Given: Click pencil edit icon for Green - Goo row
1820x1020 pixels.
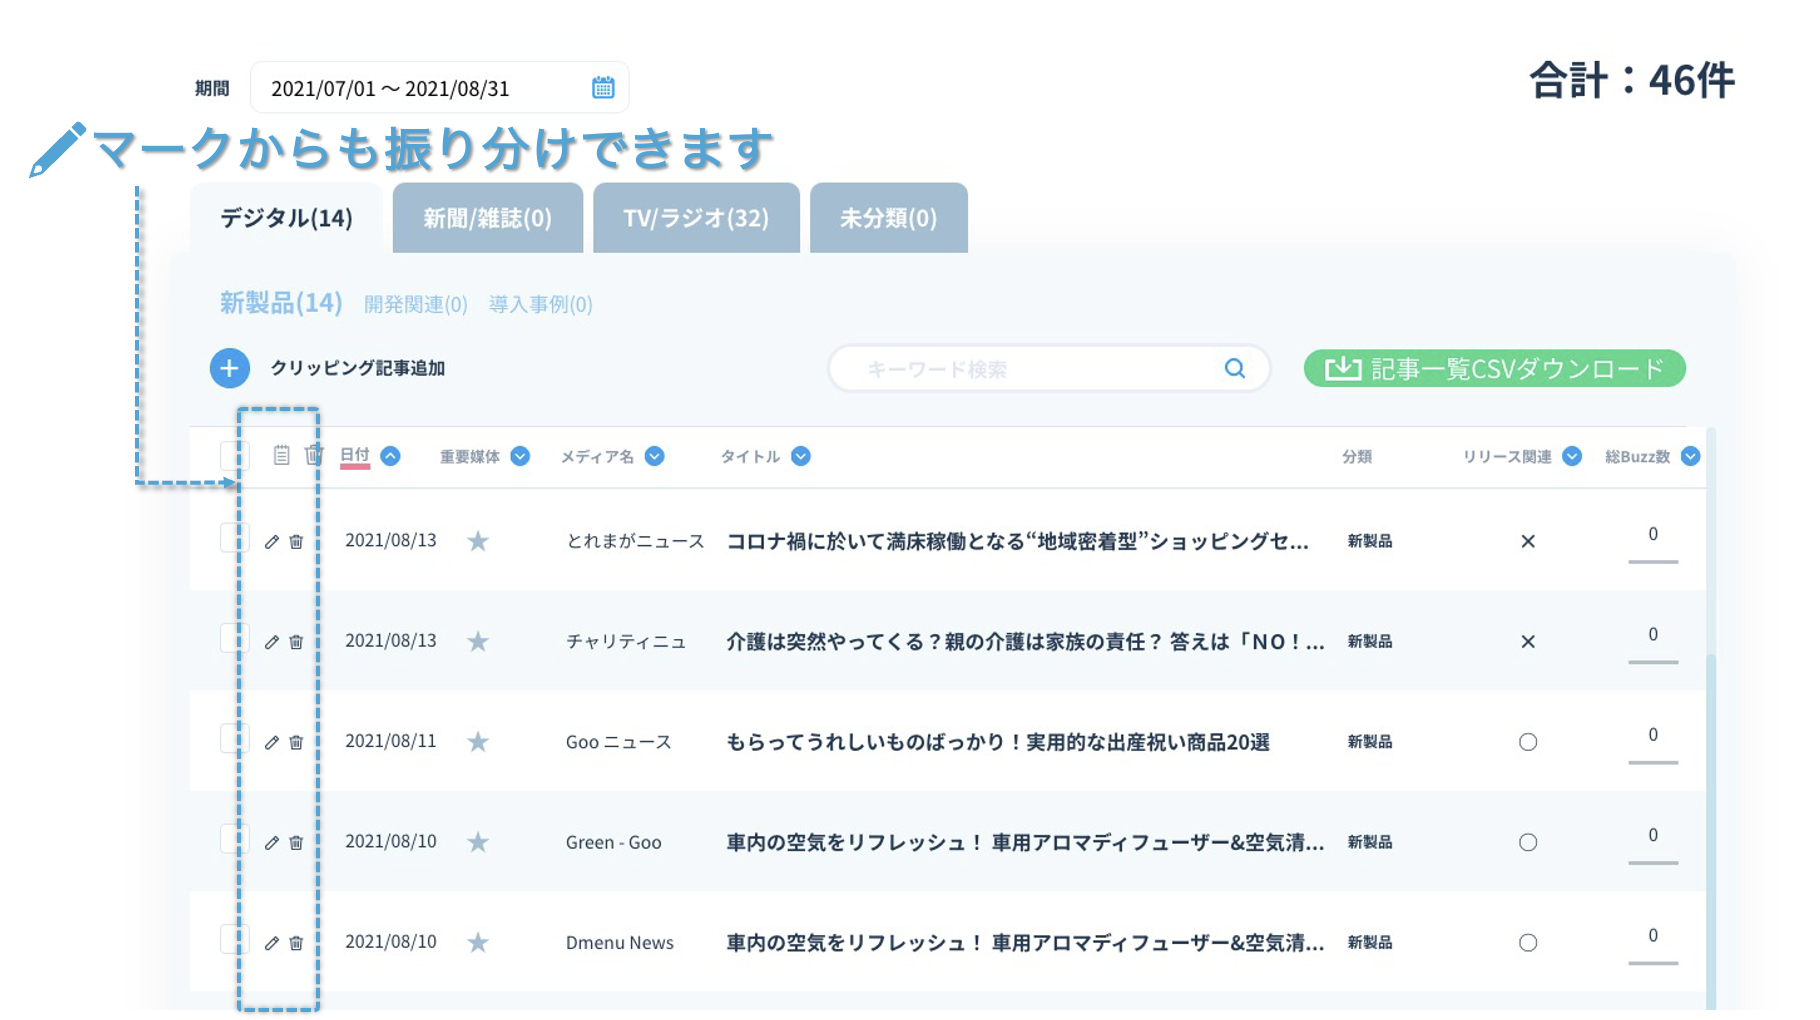Looking at the screenshot, I should click(272, 843).
